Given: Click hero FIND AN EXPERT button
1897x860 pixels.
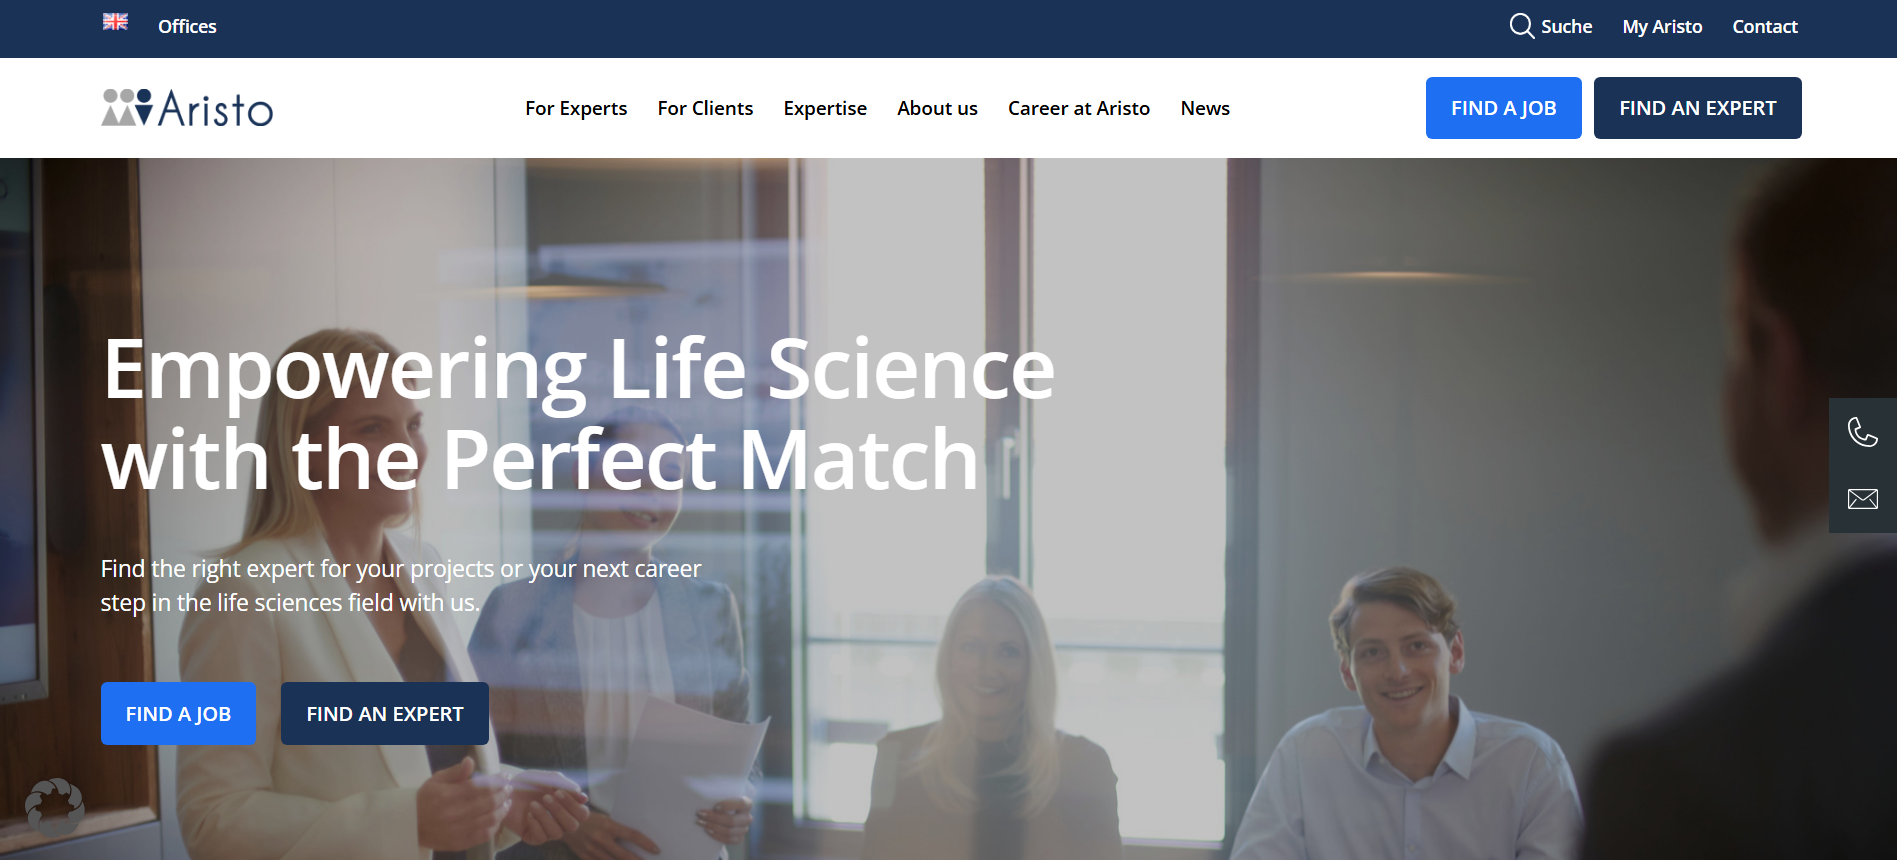Looking at the screenshot, I should click(385, 714).
